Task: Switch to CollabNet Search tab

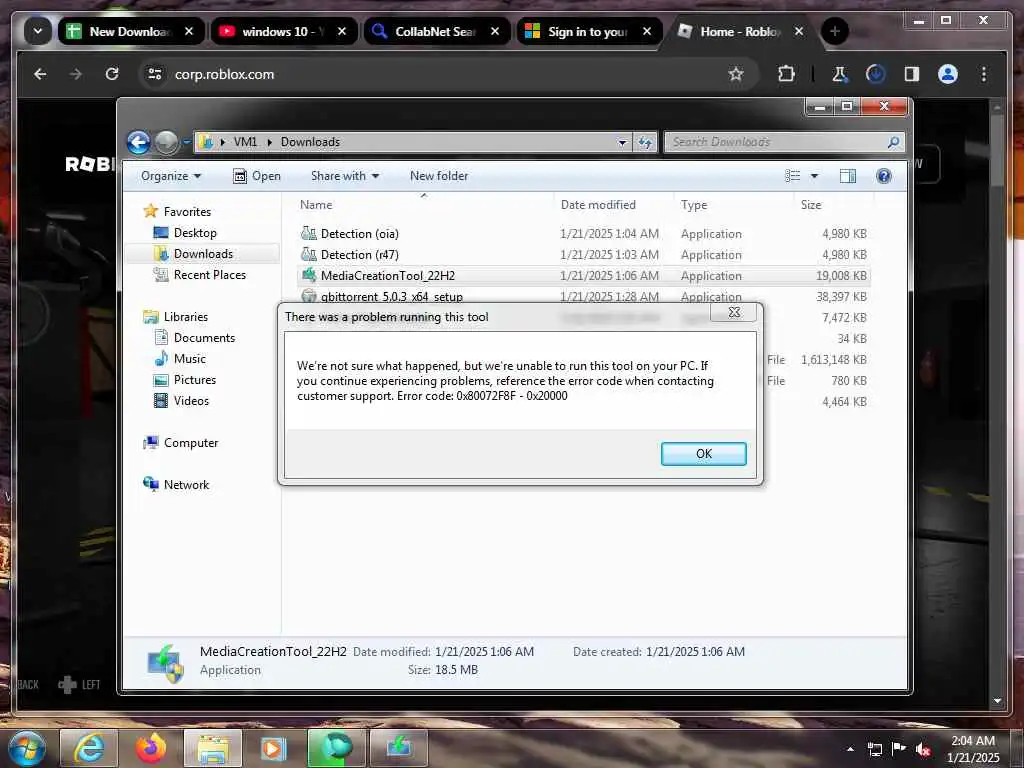Action: (436, 31)
